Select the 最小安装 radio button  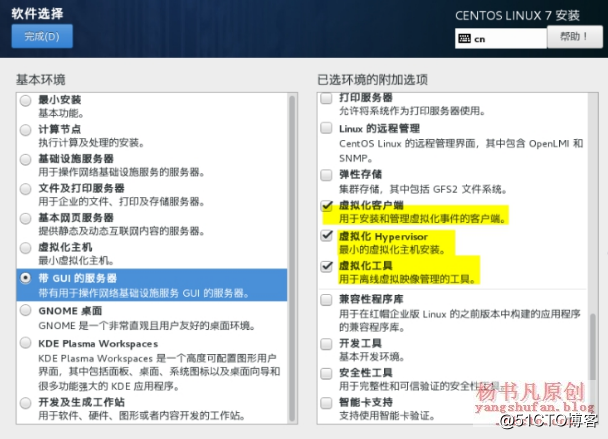pyautogui.click(x=26, y=100)
